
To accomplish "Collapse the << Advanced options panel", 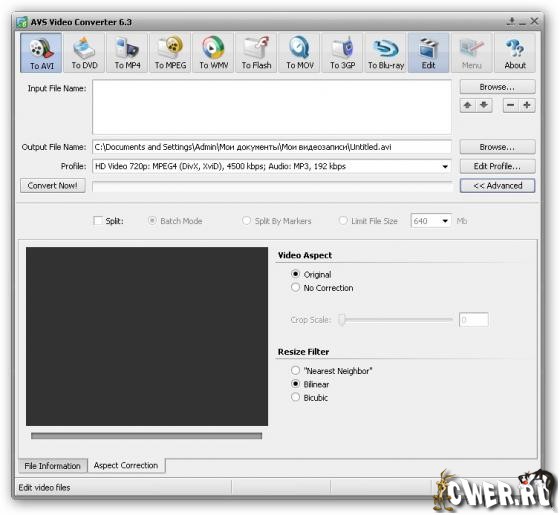I will pyautogui.click(x=498, y=186).
